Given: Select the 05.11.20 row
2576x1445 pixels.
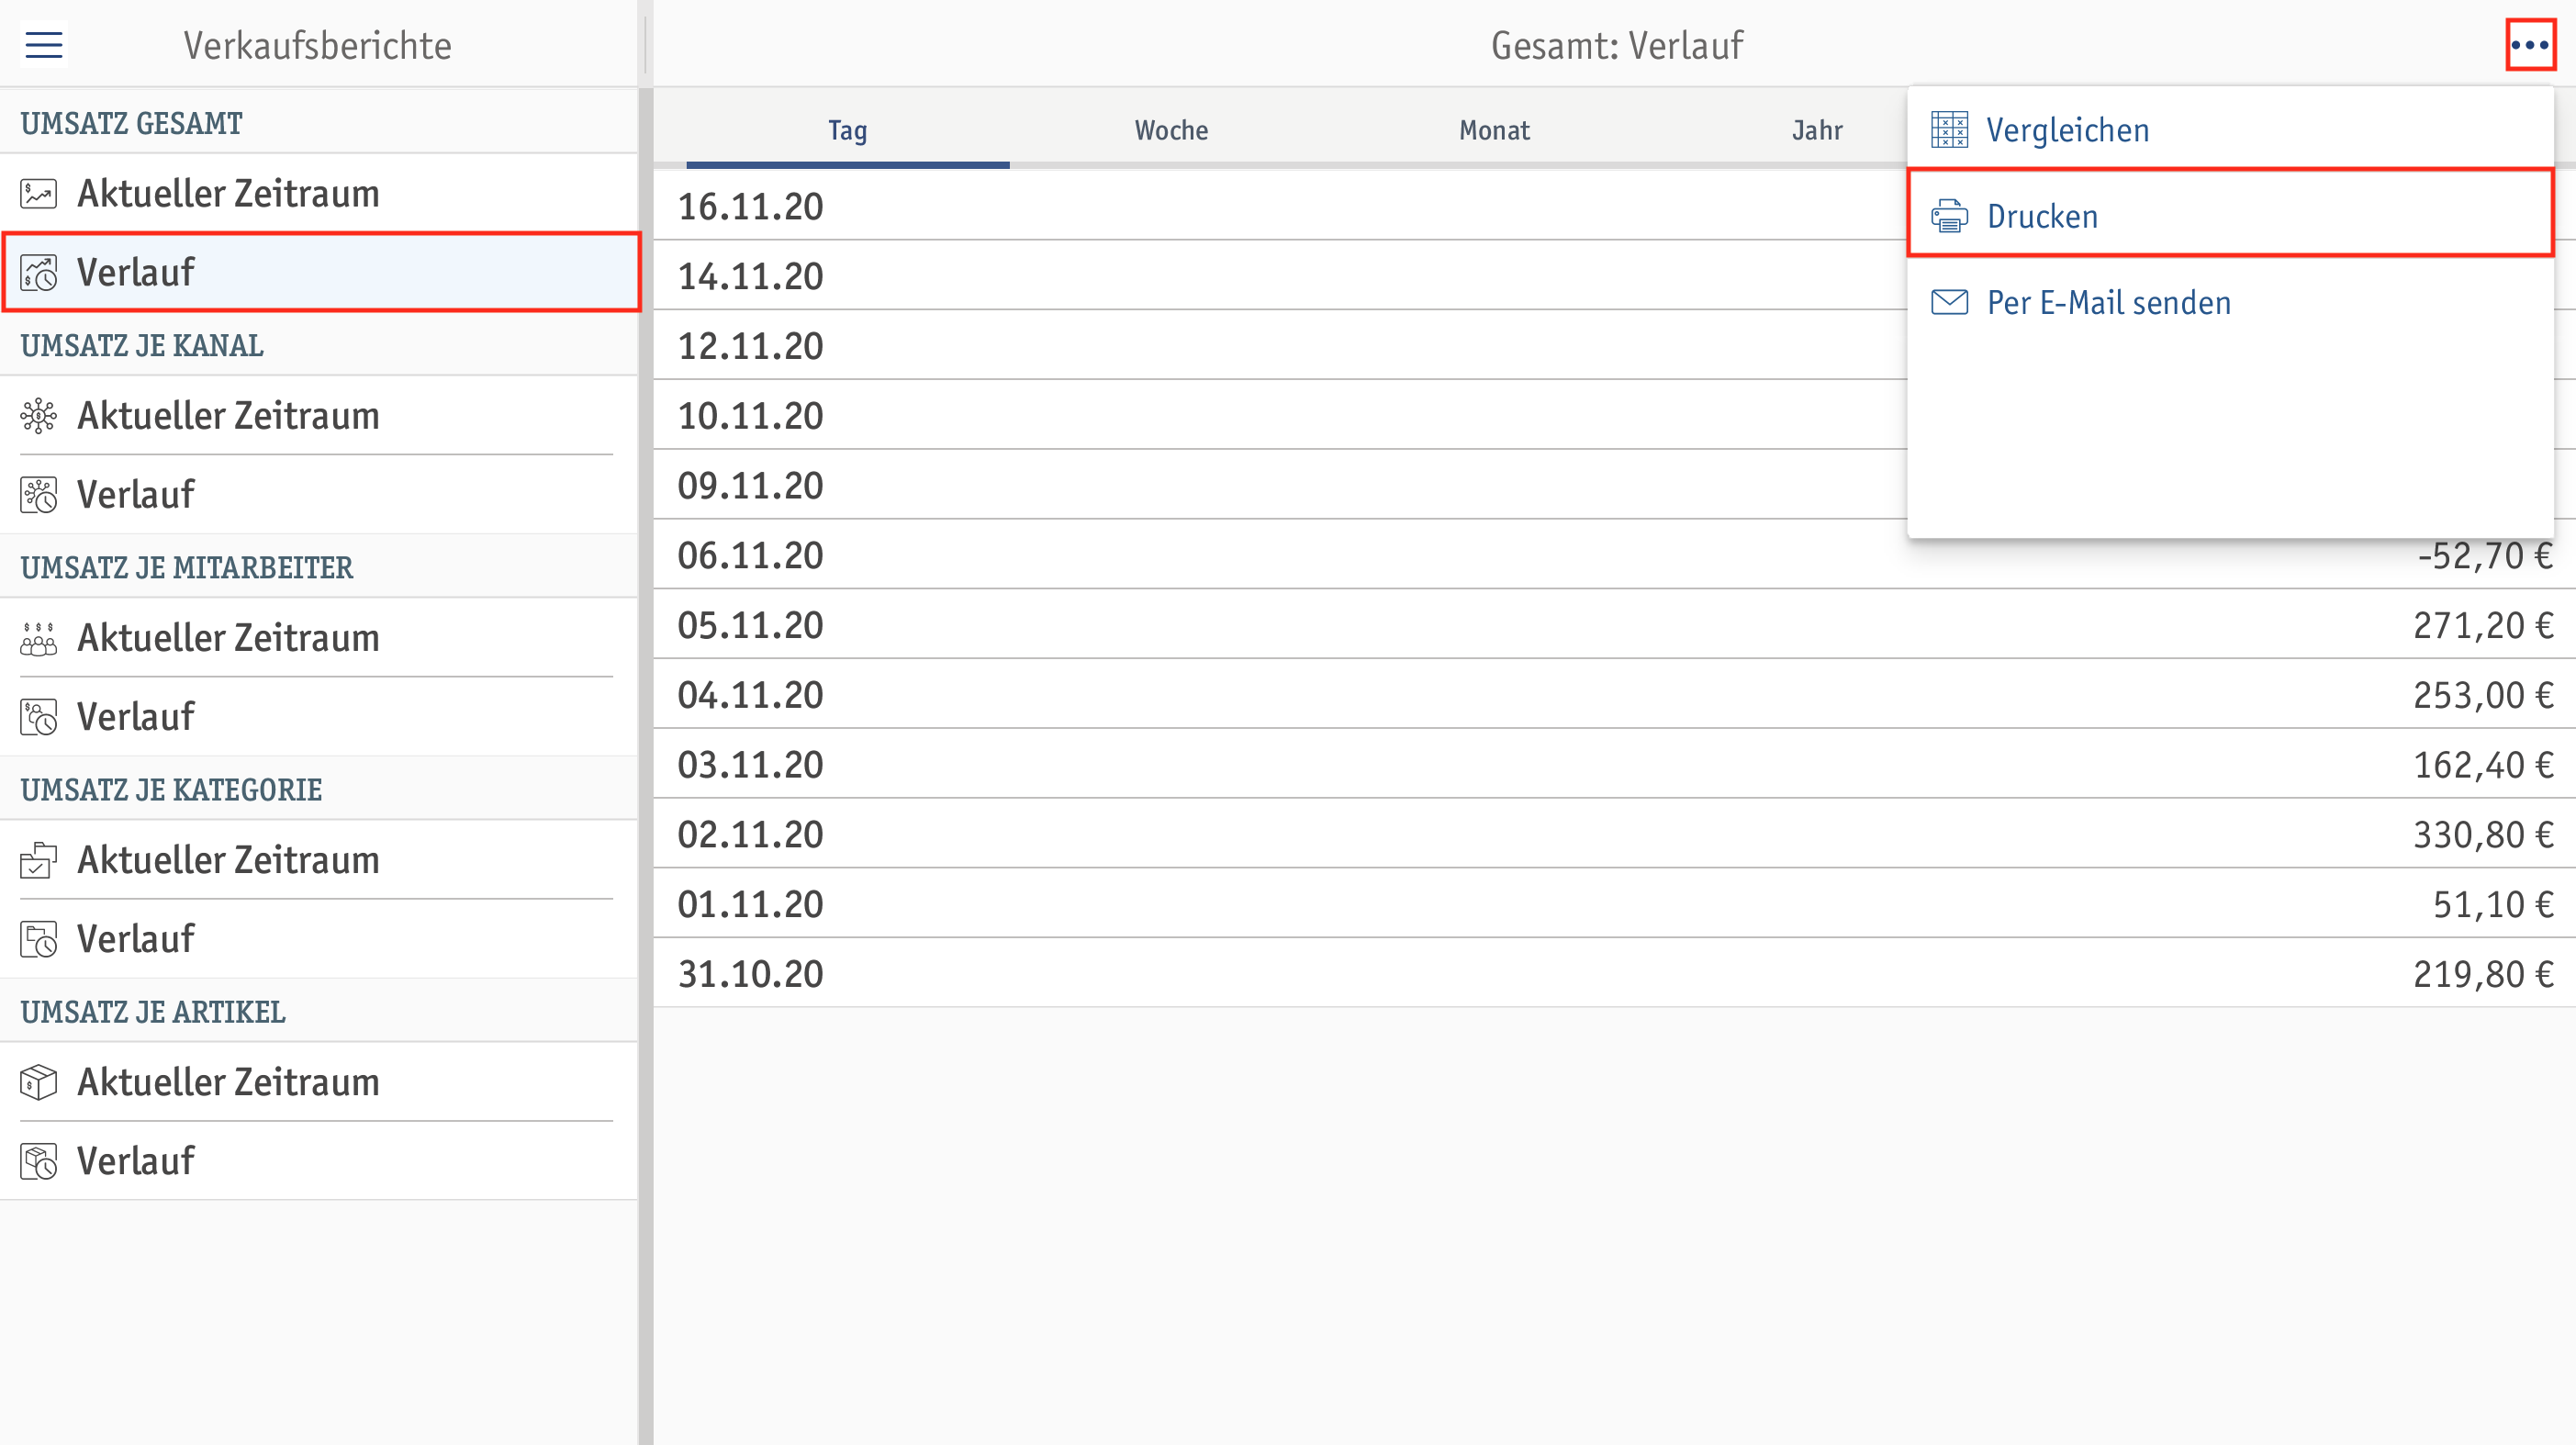Looking at the screenshot, I should 1614,625.
